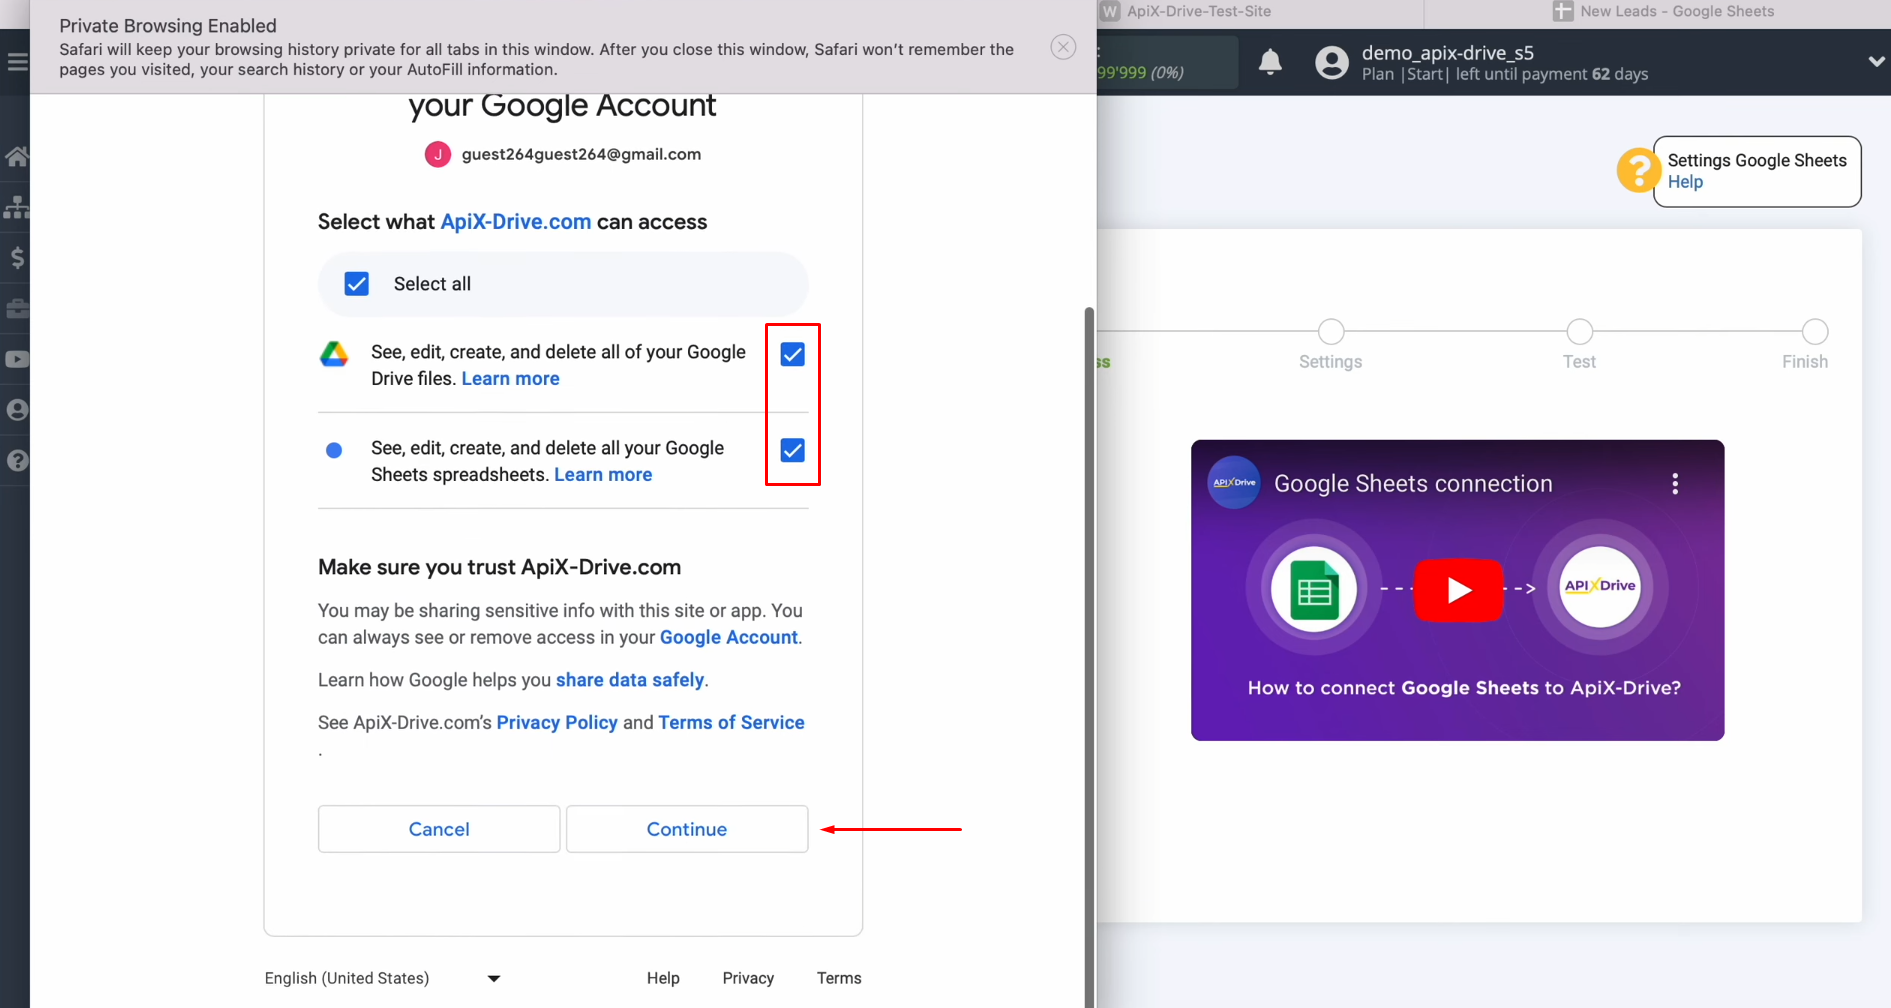Open video options three-dot menu
The height and width of the screenshot is (1008, 1891).
1675,484
